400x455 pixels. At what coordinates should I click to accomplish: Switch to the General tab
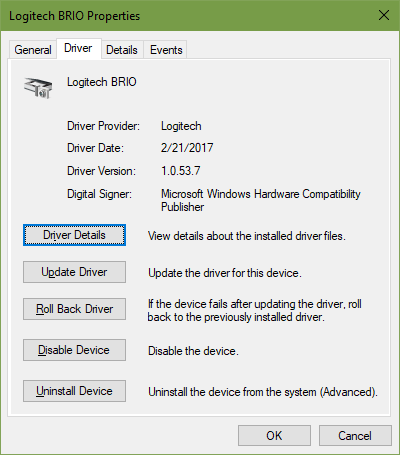point(33,50)
